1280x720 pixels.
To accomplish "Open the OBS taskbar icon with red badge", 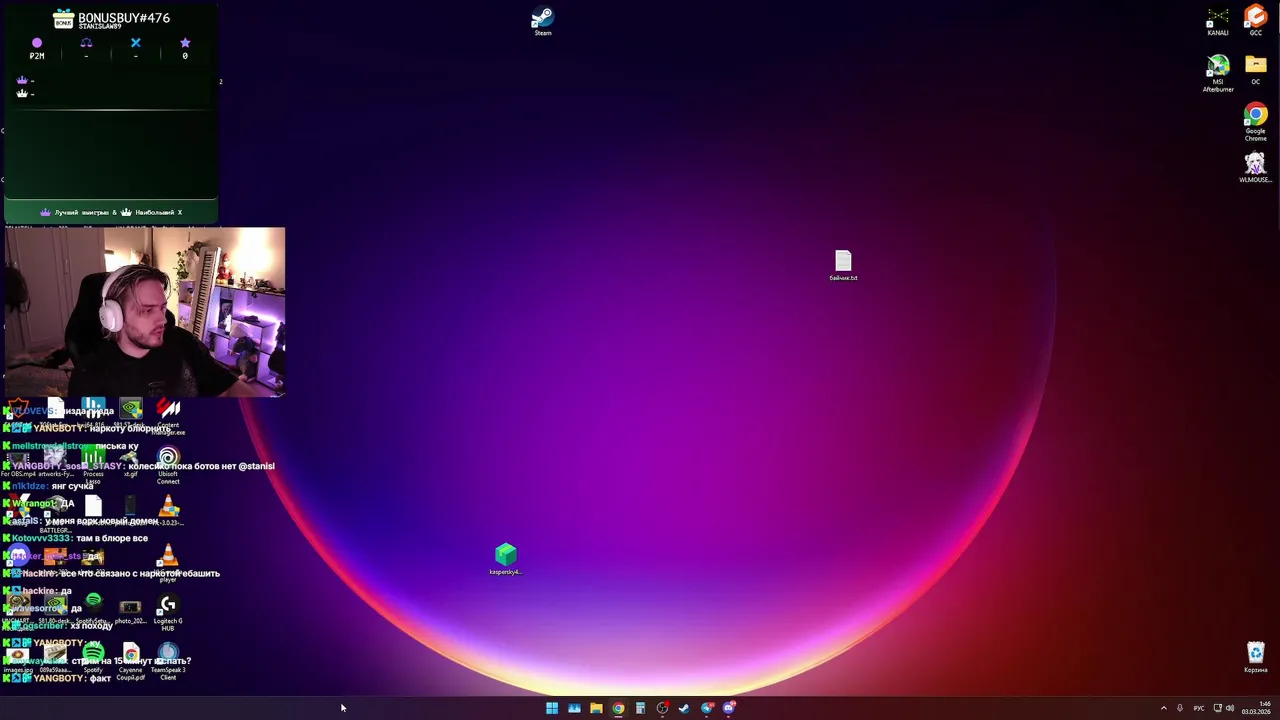I will click(662, 708).
